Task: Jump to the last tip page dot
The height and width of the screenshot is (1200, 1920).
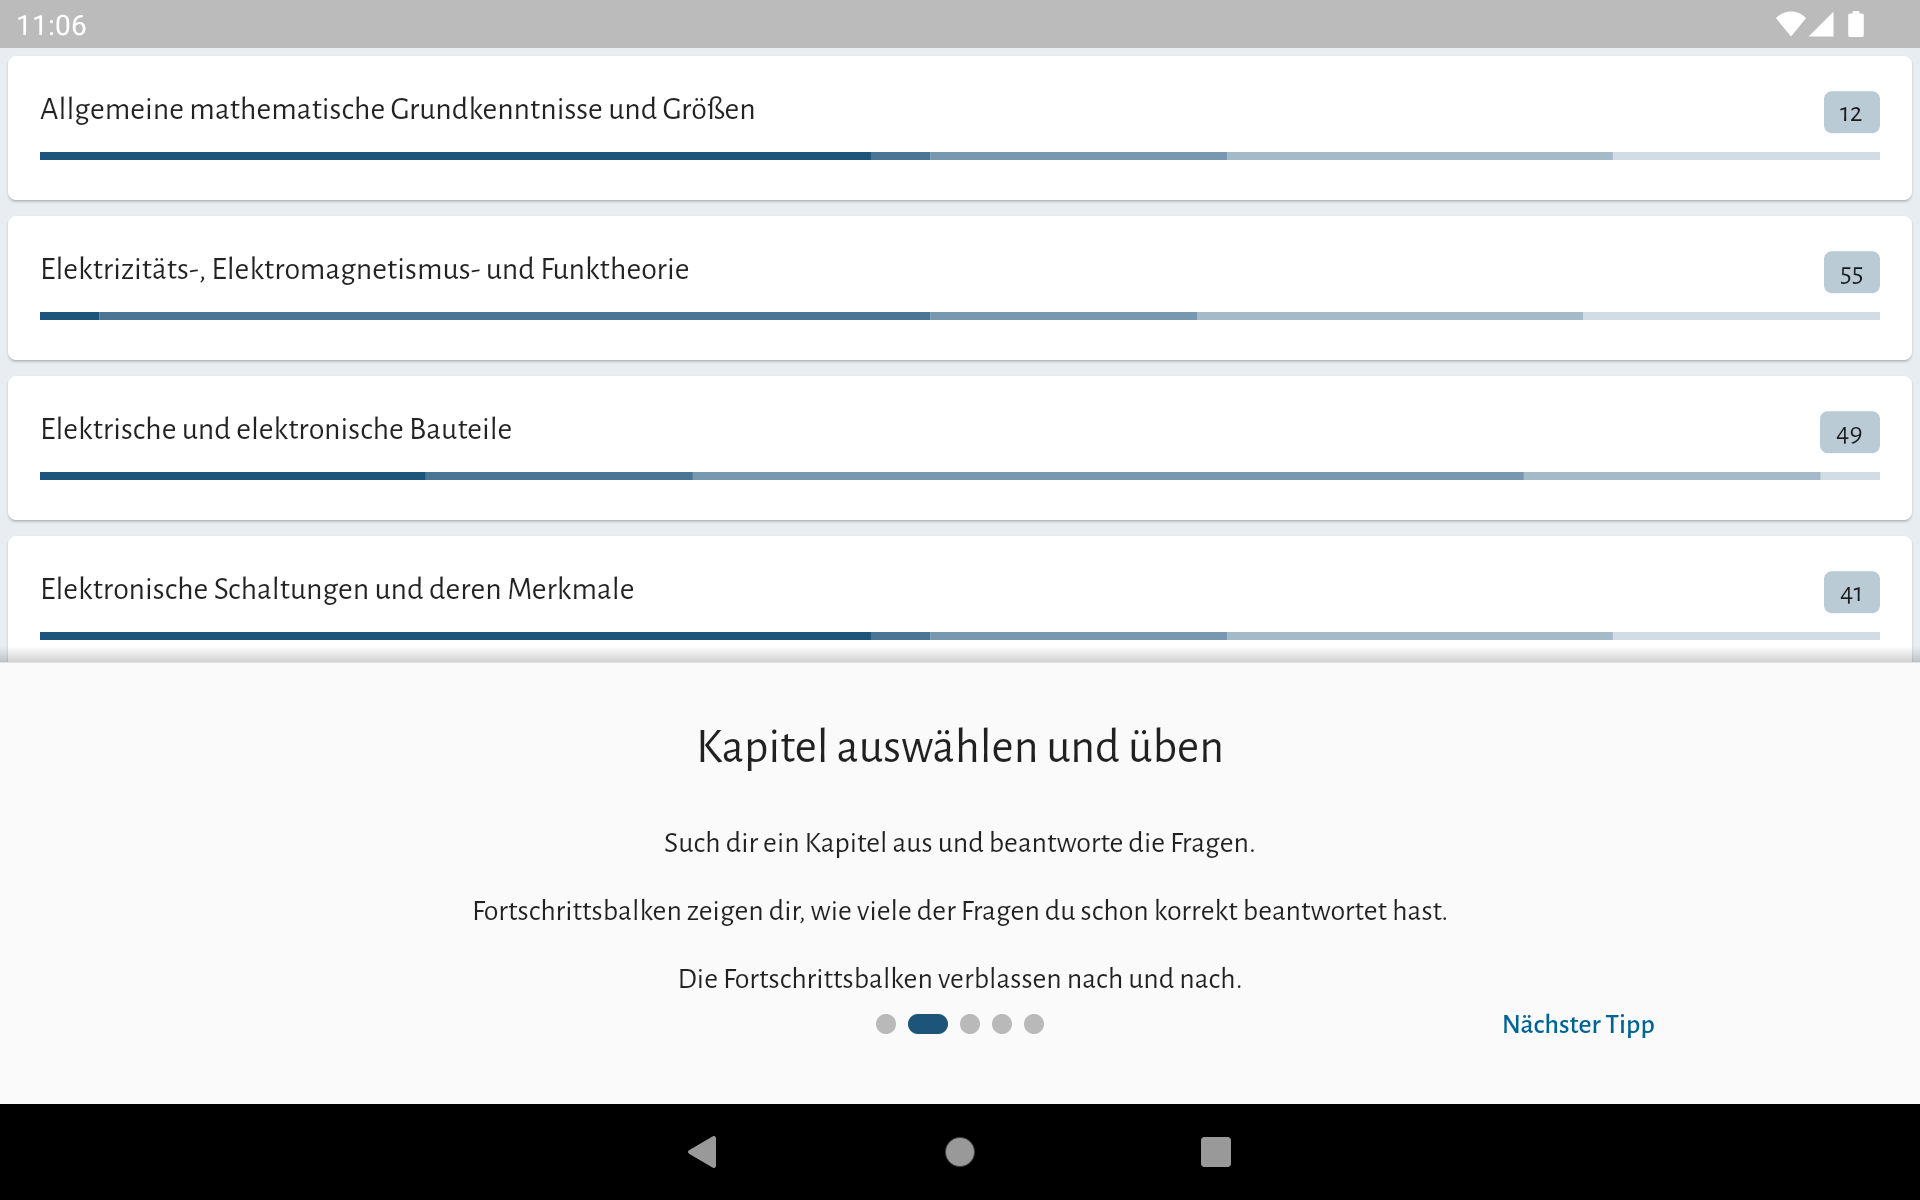Action: coord(1034,1024)
